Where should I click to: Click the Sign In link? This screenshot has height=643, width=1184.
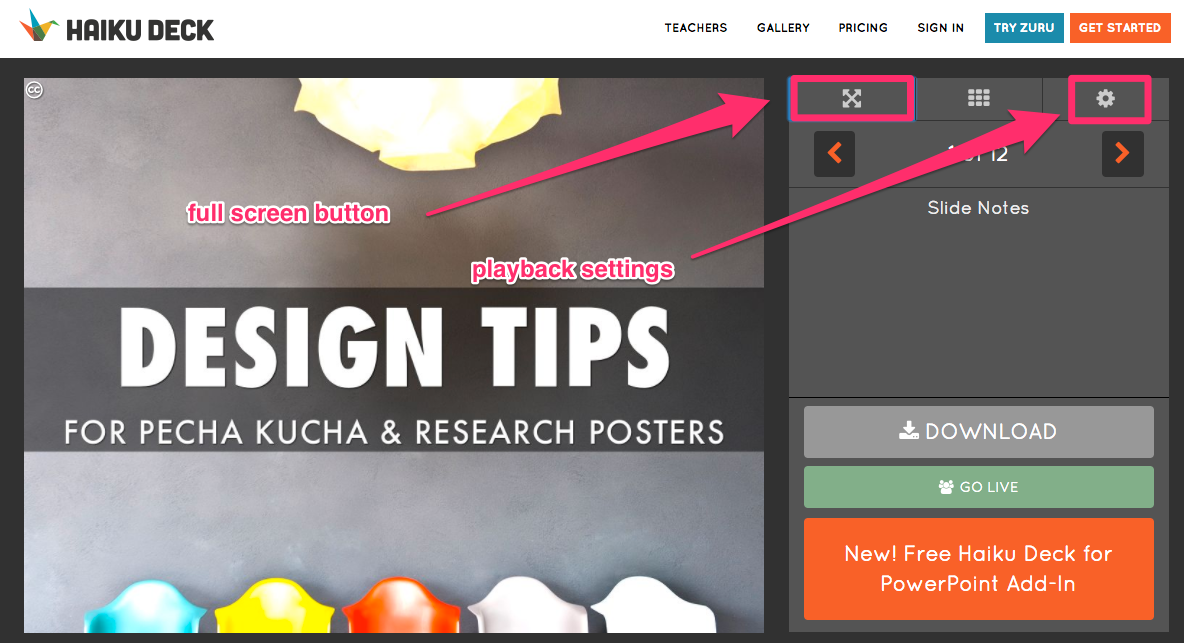940,28
